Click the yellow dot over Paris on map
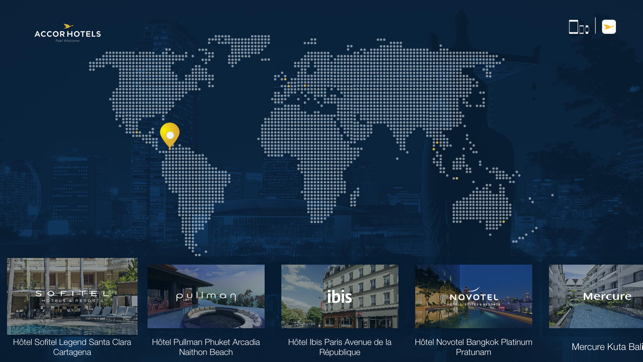Screen dimensions: 643x362 point(289,86)
